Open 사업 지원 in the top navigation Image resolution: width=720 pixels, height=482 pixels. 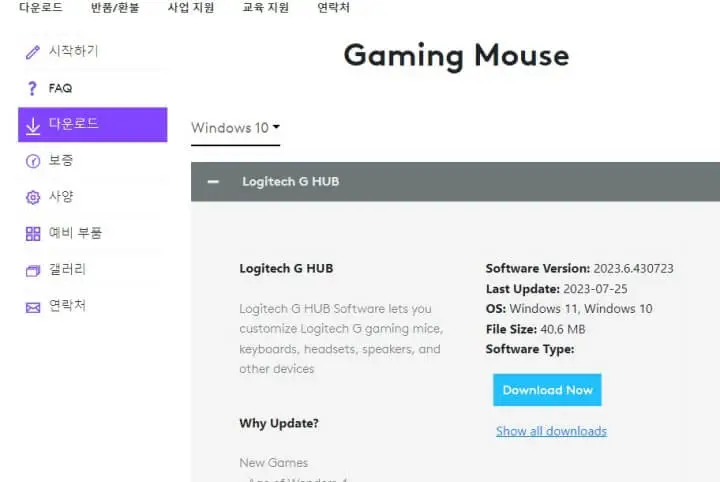191,7
